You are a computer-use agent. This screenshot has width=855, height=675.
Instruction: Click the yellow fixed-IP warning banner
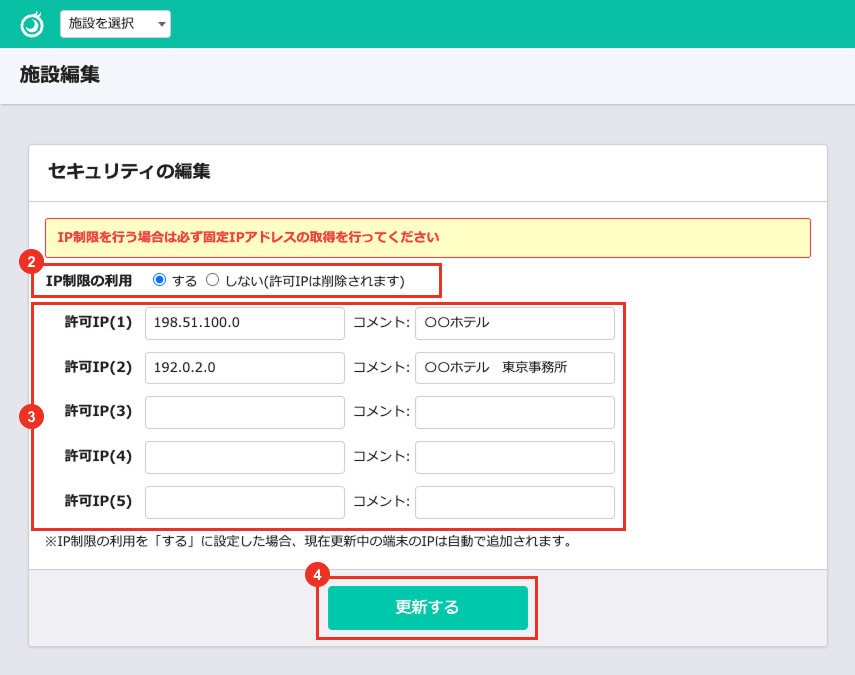tap(427, 238)
